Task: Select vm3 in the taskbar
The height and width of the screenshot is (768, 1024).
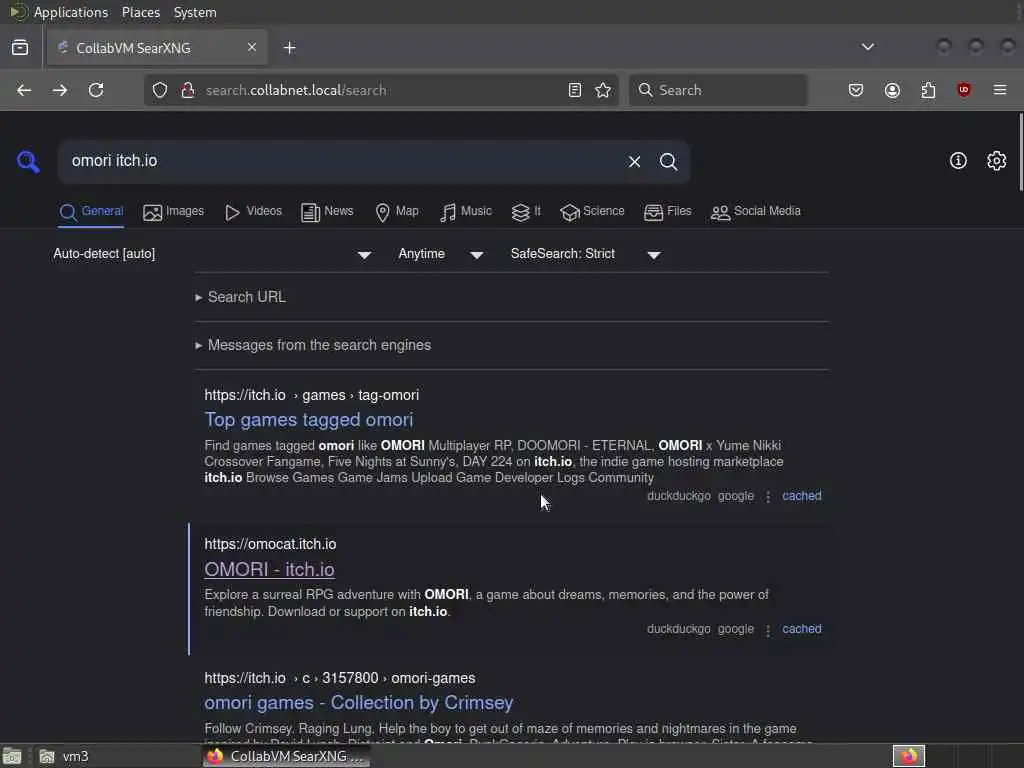Action: [64, 756]
